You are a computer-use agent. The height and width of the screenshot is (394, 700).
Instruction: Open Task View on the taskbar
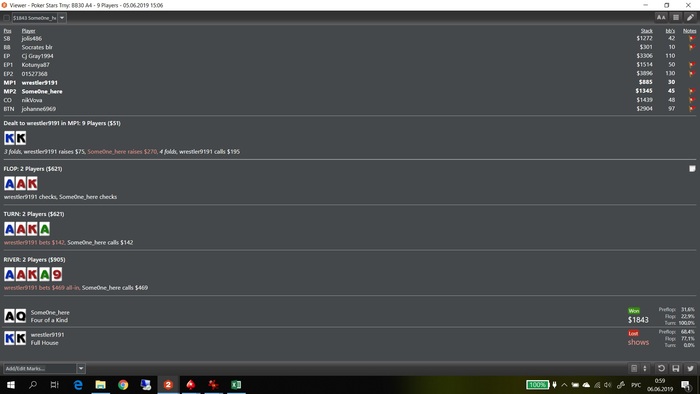coord(54,385)
